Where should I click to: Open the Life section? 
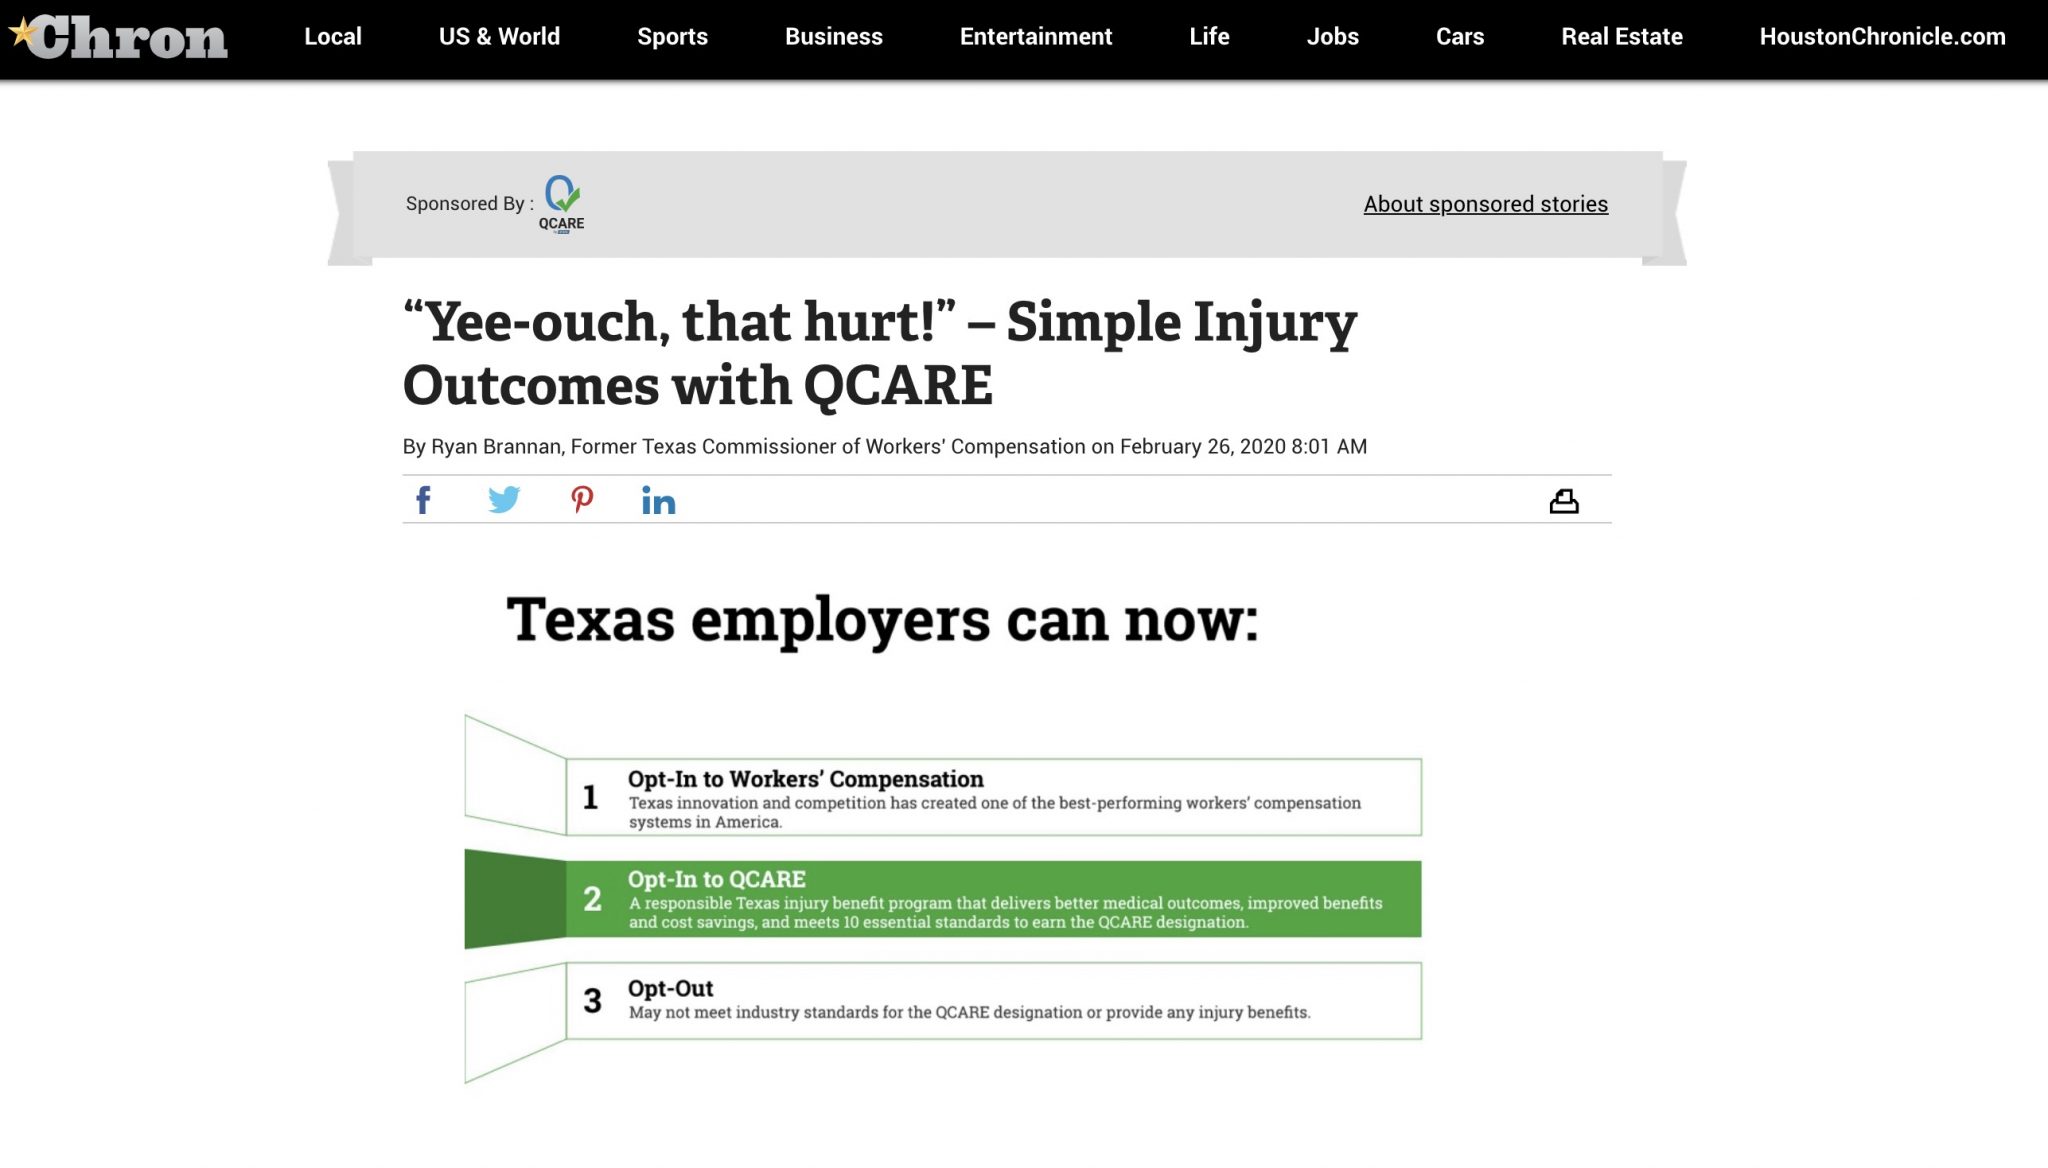pyautogui.click(x=1209, y=37)
